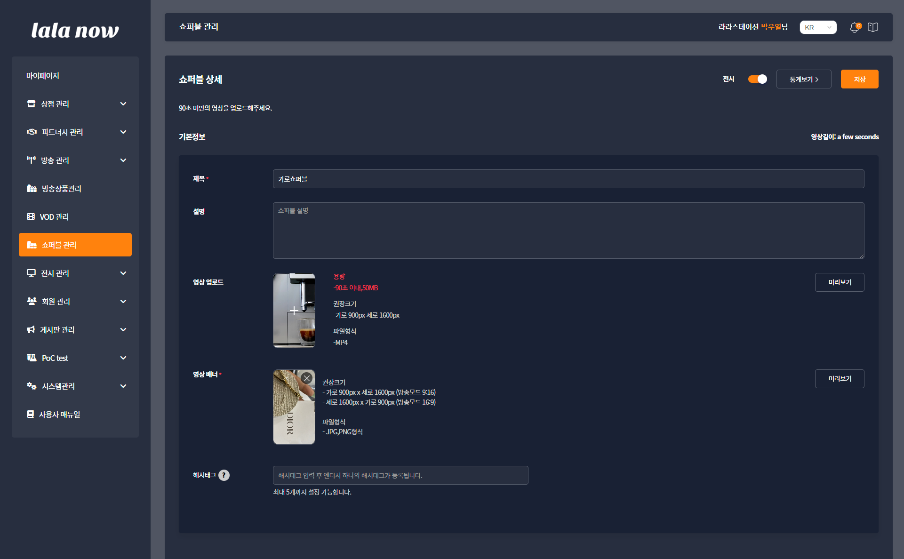This screenshot has width=904, height=559.
Task: Click the megaphone icon beside 게시판 관리
Action: coord(31,330)
